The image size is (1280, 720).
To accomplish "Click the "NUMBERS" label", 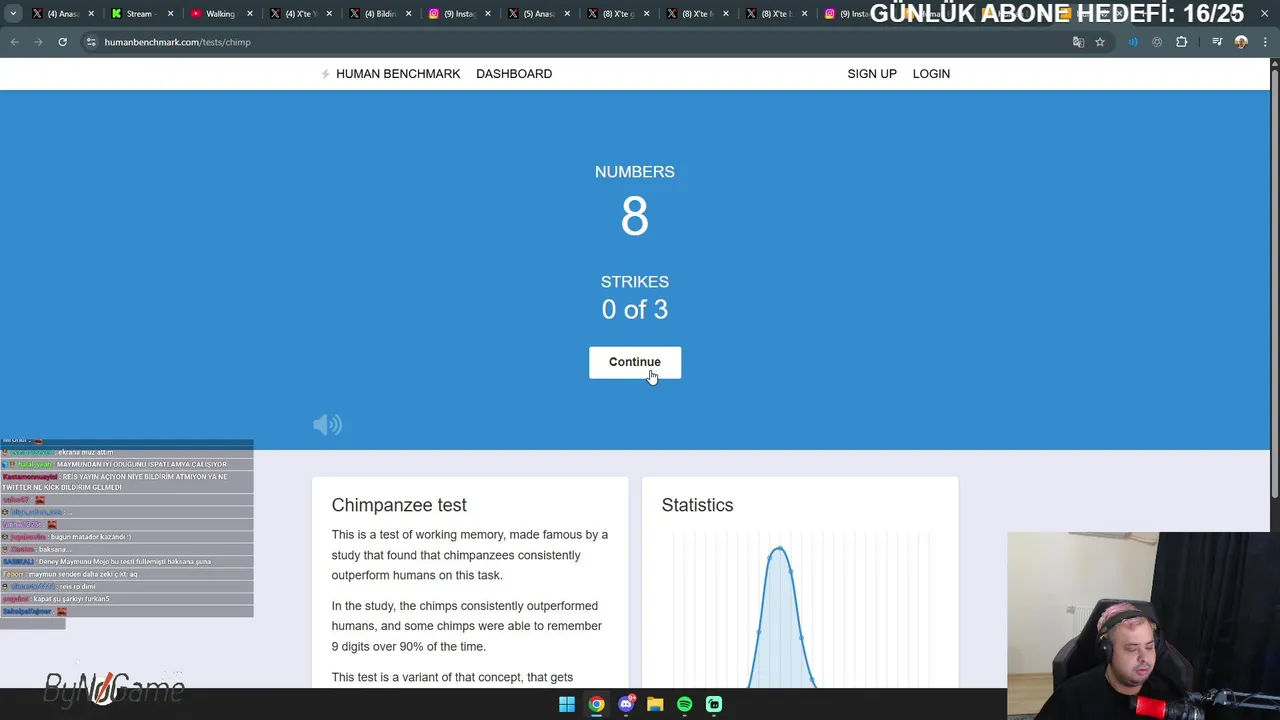I will click(635, 172).
